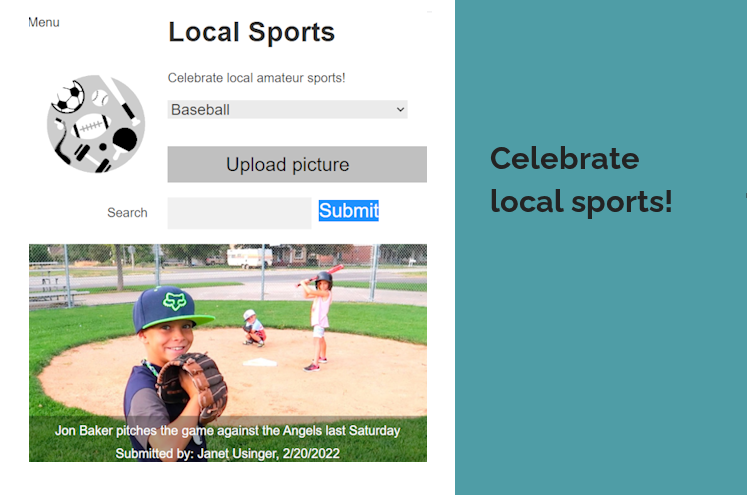Click the Submitted by Janet Usinger line
Viewport: 747px width, 495px height.
(228, 453)
